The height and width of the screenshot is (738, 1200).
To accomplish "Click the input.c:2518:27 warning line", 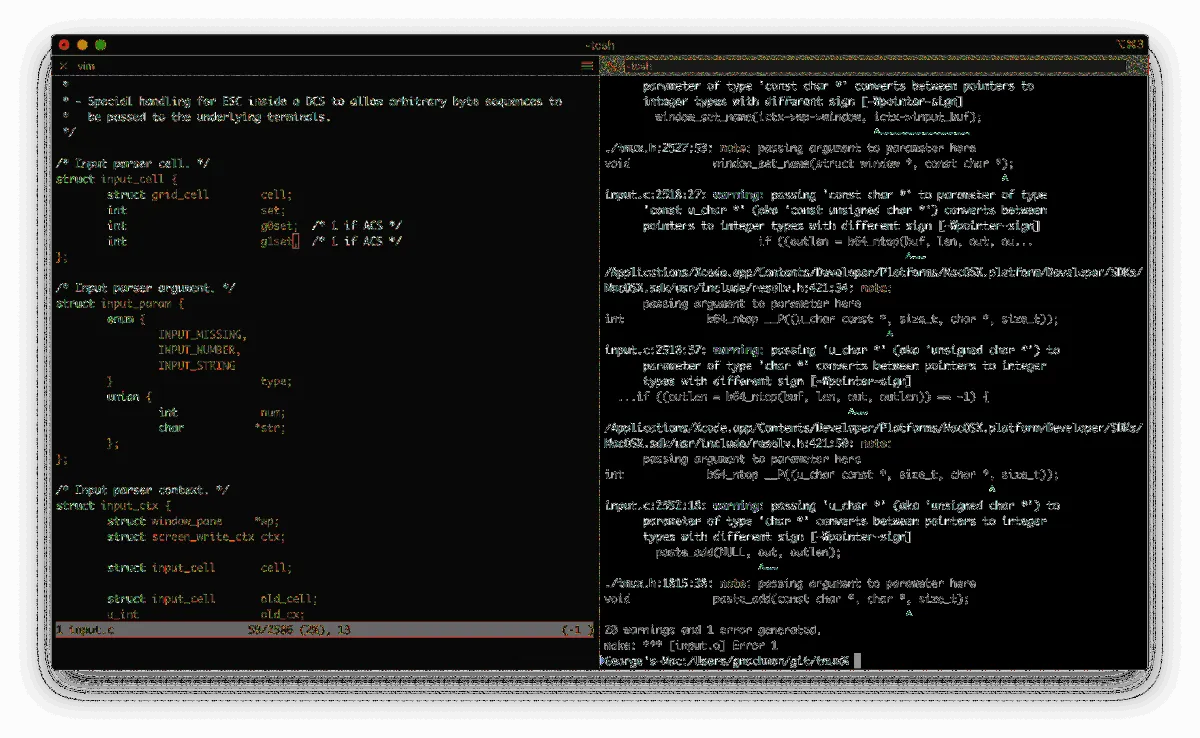I will pyautogui.click(x=825, y=195).
